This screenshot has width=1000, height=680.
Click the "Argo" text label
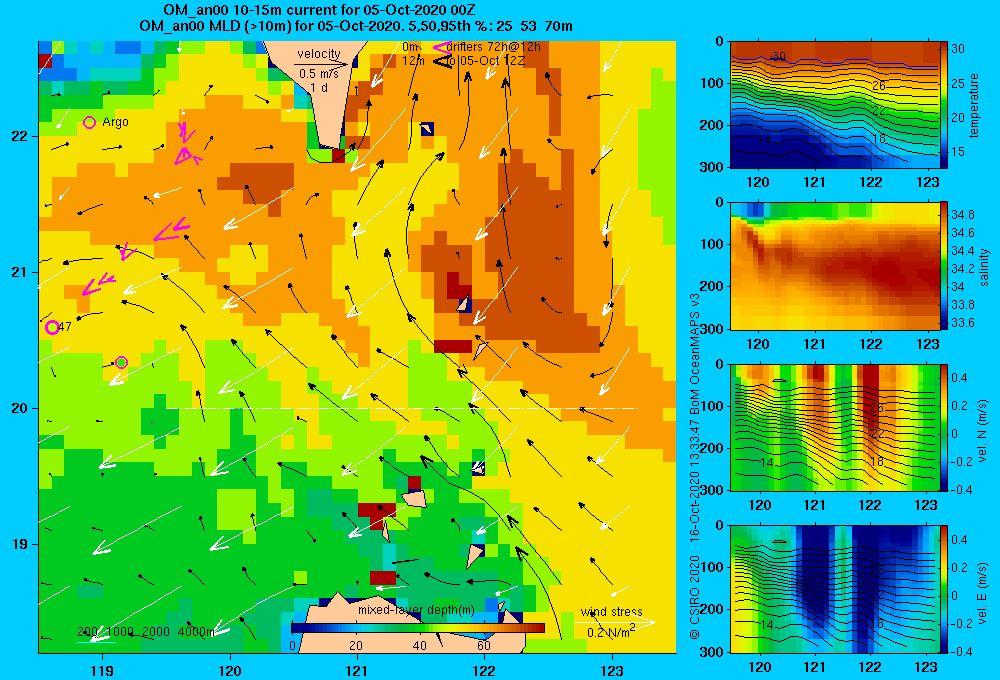click(x=115, y=122)
